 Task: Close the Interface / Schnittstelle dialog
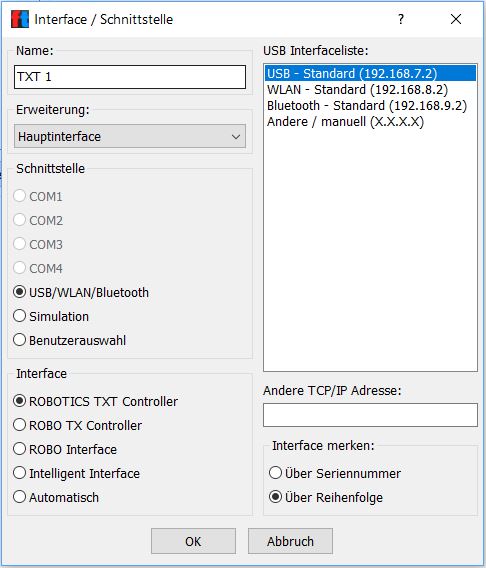click(x=456, y=19)
